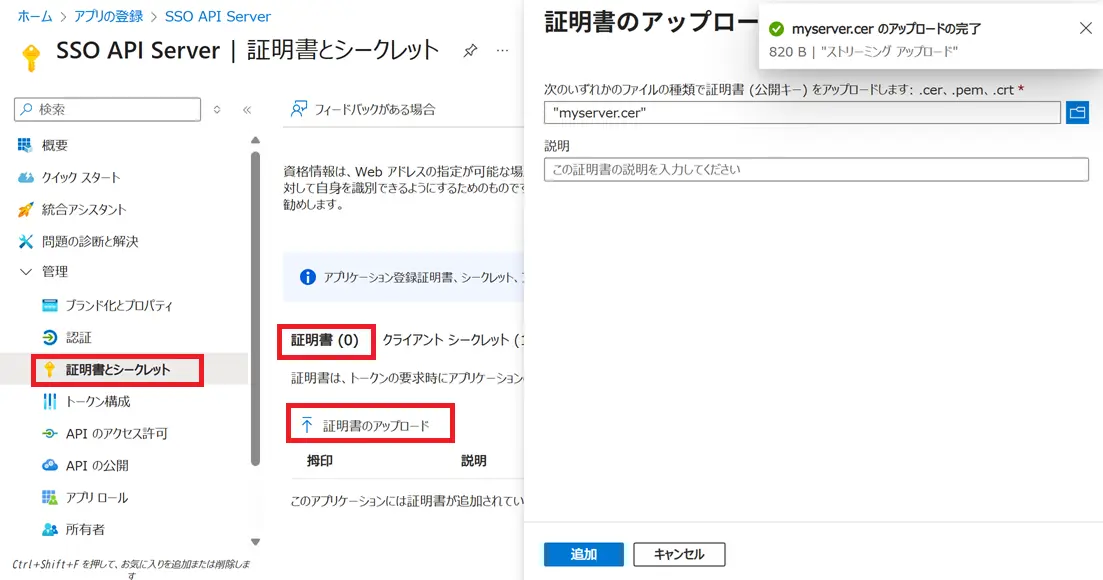Click キャンセル button
Image resolution: width=1103 pixels, height=580 pixels.
(x=679, y=554)
